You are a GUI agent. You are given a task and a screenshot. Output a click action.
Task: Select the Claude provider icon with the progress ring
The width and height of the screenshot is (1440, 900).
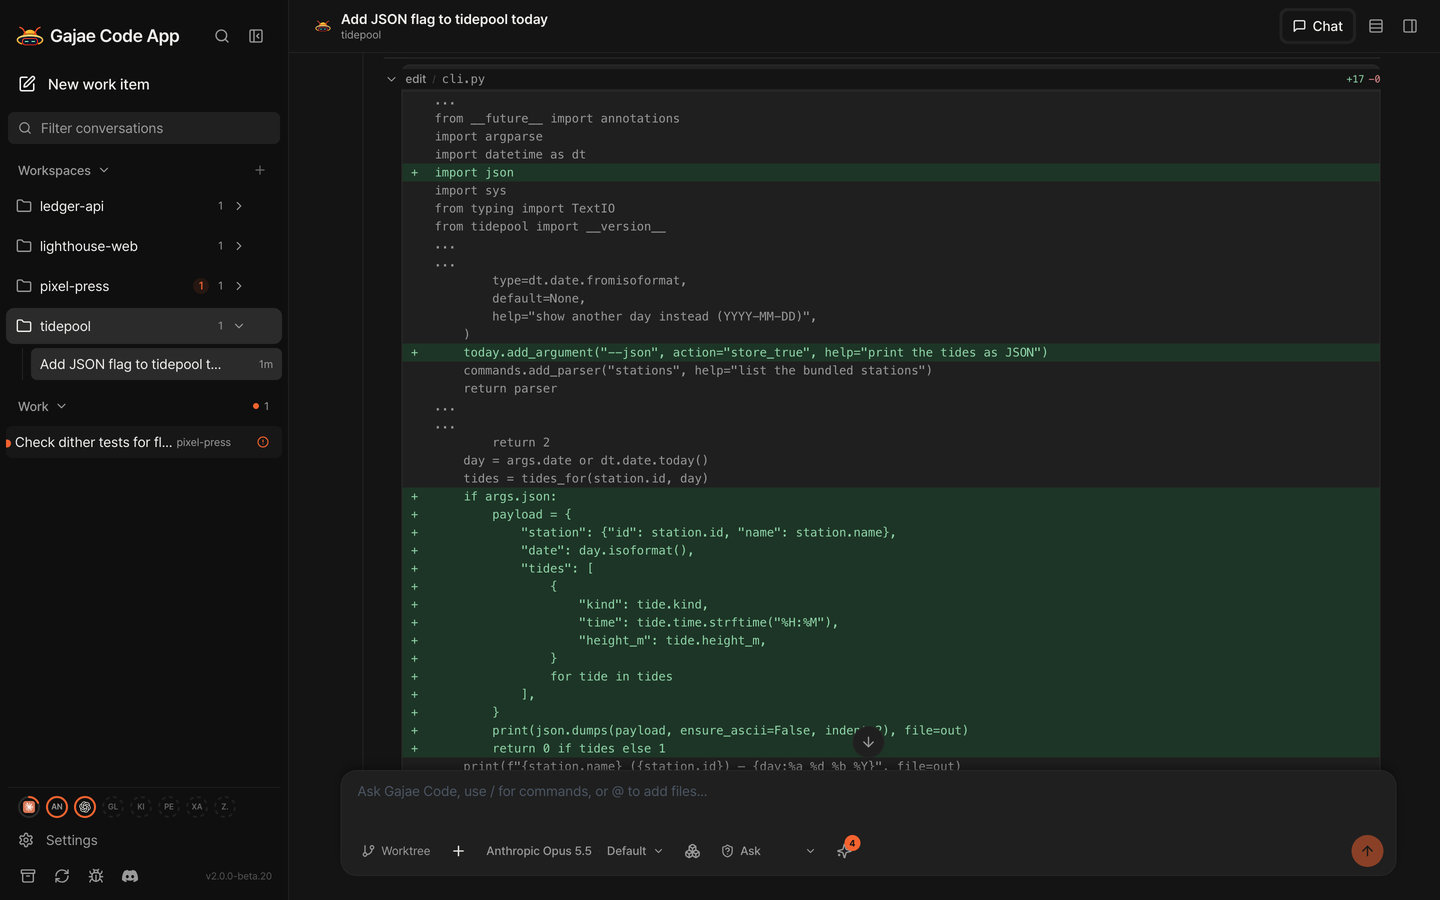point(29,806)
